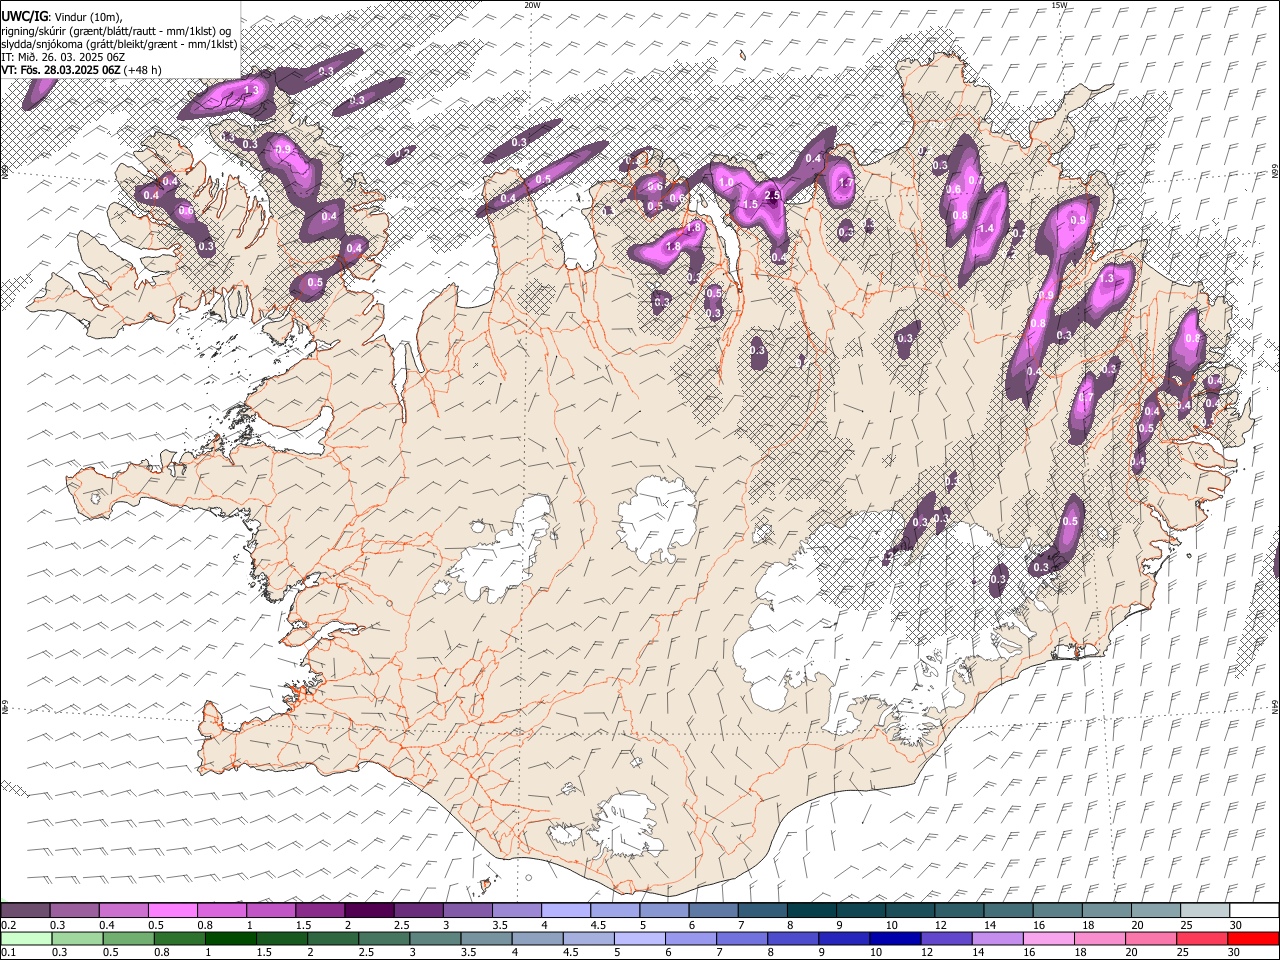1280x960 pixels.
Task: Click the 'UWC/IG' title in the header
Action: coord(23,17)
